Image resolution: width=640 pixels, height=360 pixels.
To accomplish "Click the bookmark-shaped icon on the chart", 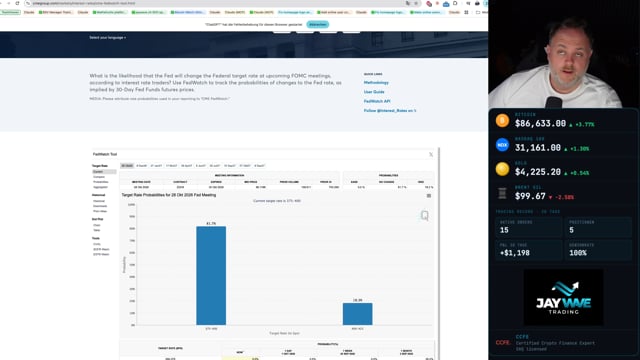I will pyautogui.click(x=425, y=215).
